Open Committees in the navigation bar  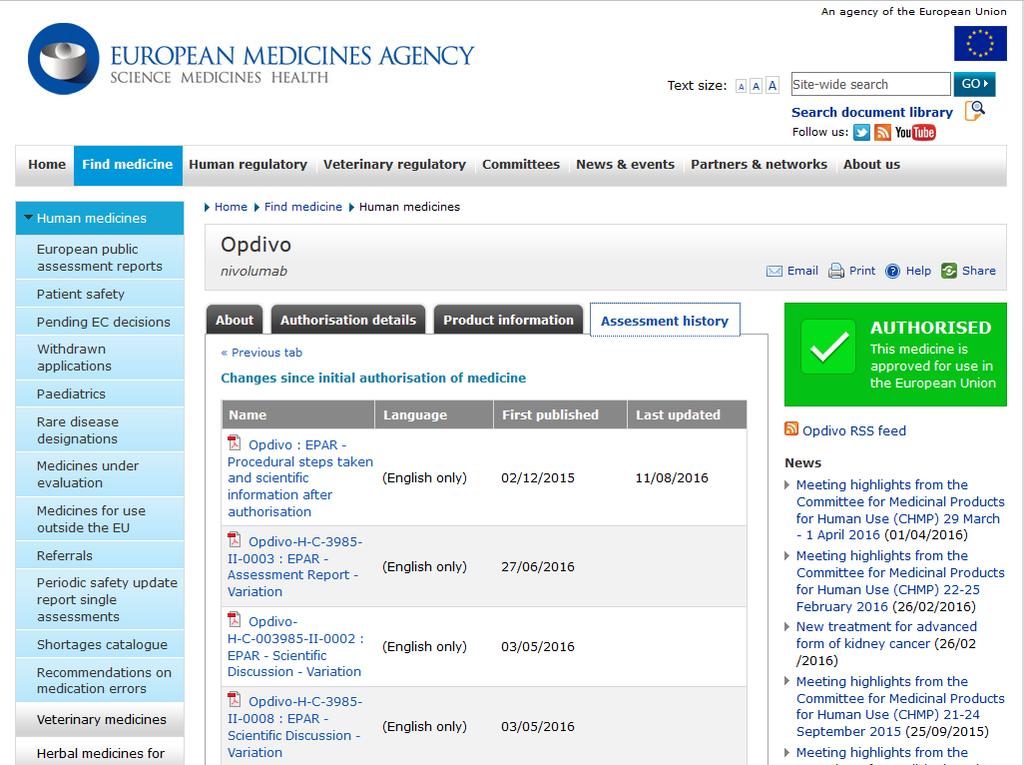(x=521, y=165)
